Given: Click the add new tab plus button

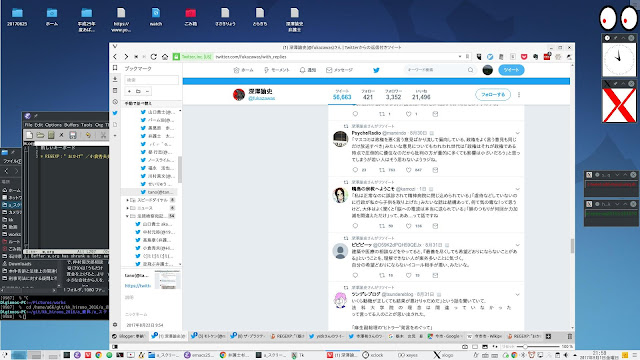Looking at the screenshot, I should [548, 336].
